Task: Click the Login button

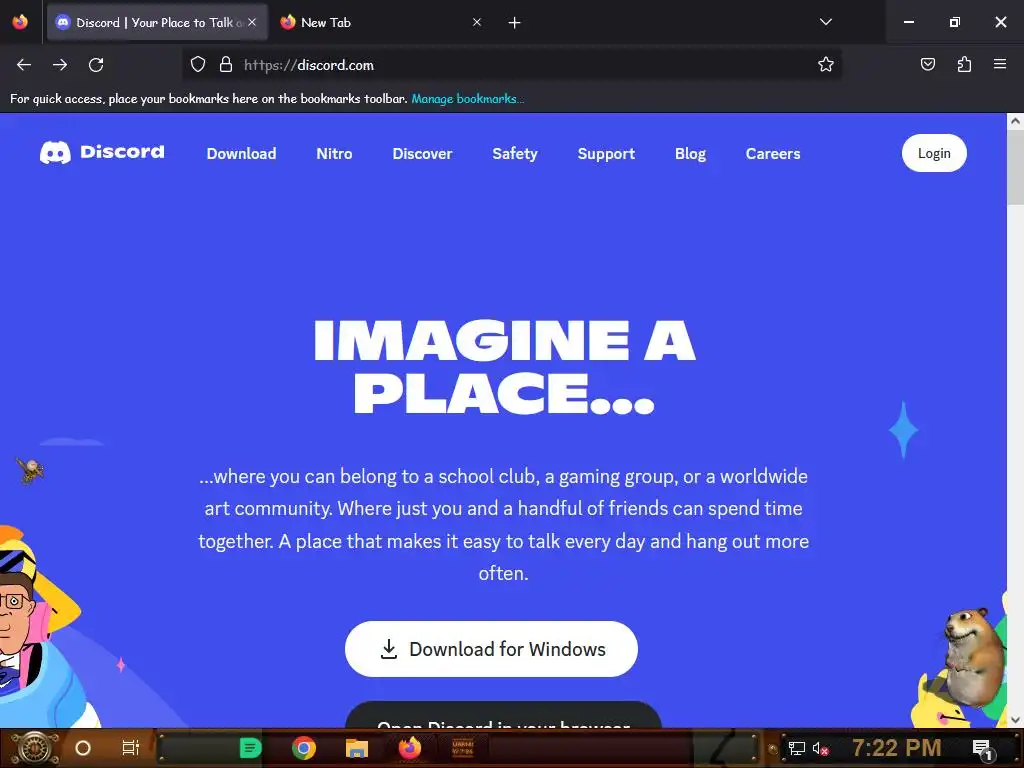Action: pyautogui.click(x=934, y=153)
